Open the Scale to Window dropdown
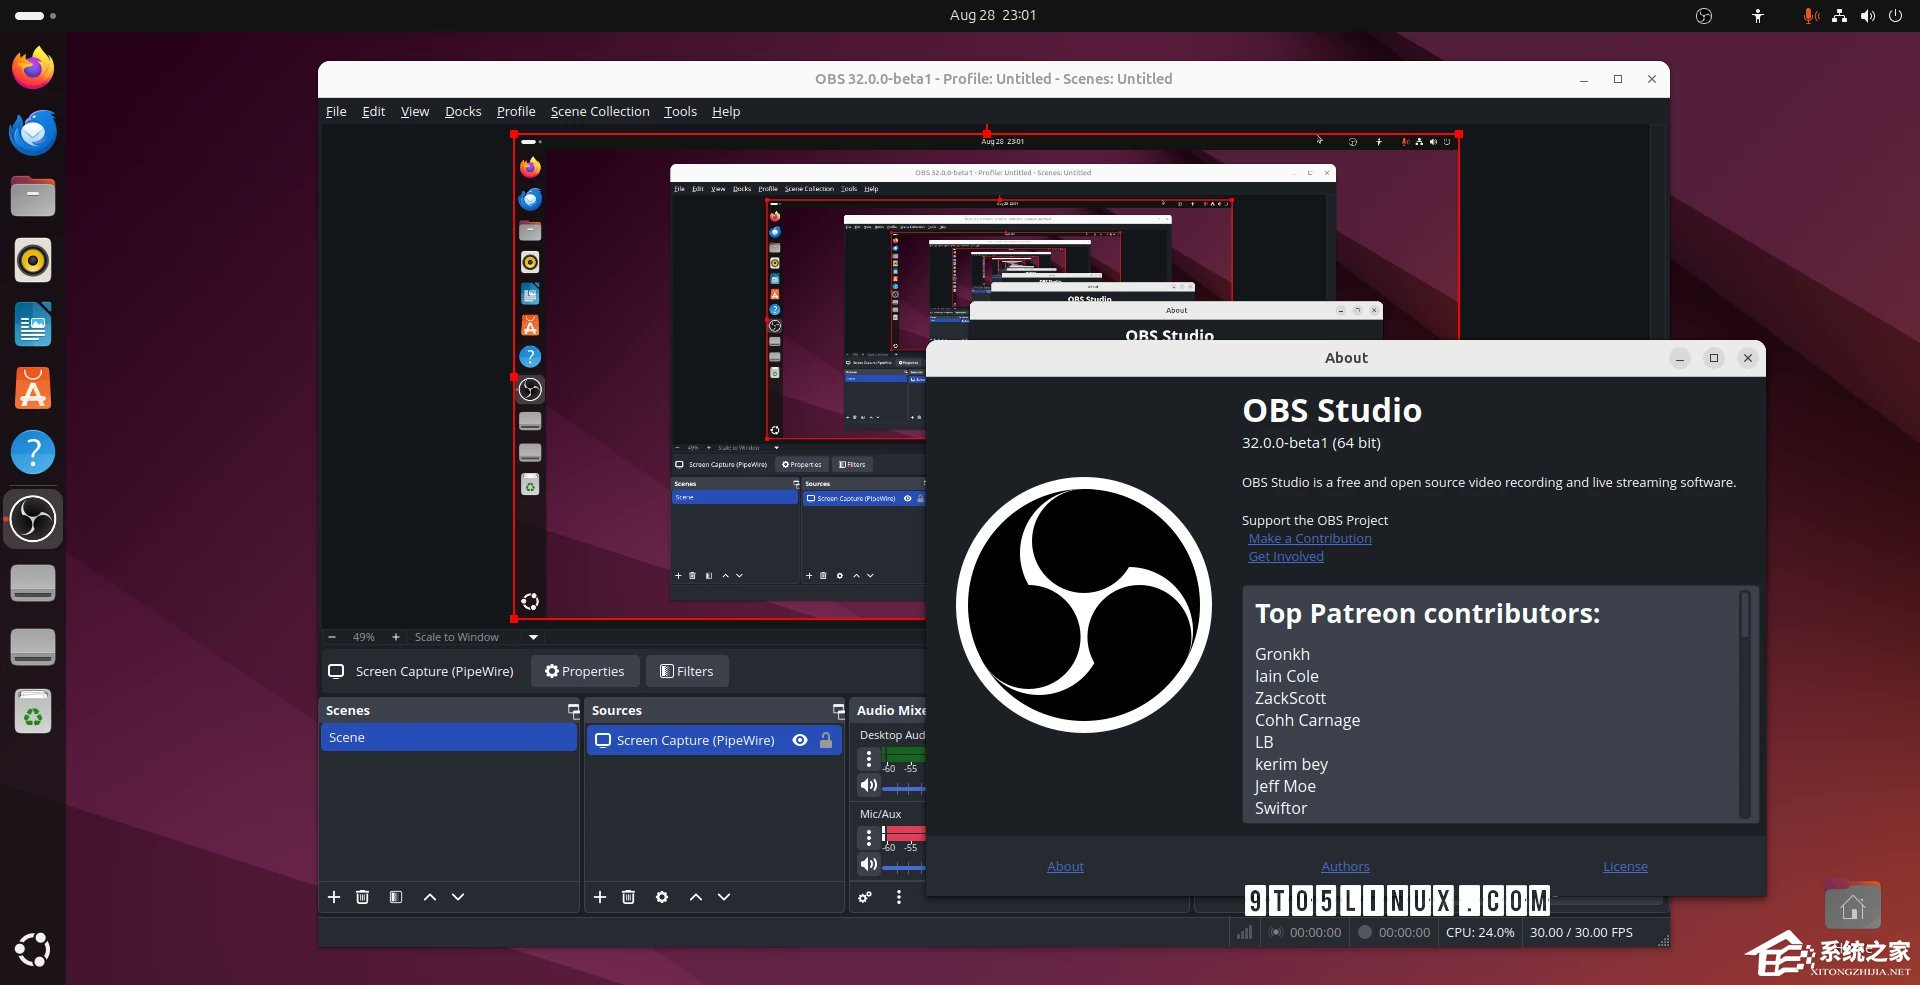 coord(533,637)
